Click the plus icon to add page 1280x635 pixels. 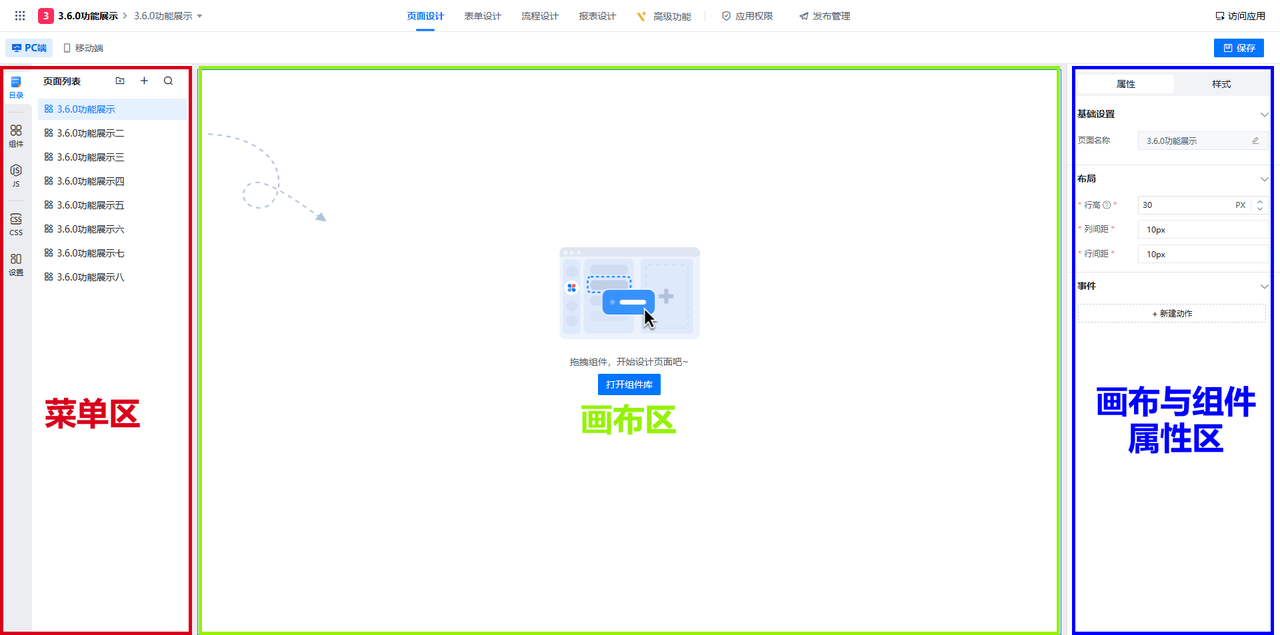click(x=144, y=81)
